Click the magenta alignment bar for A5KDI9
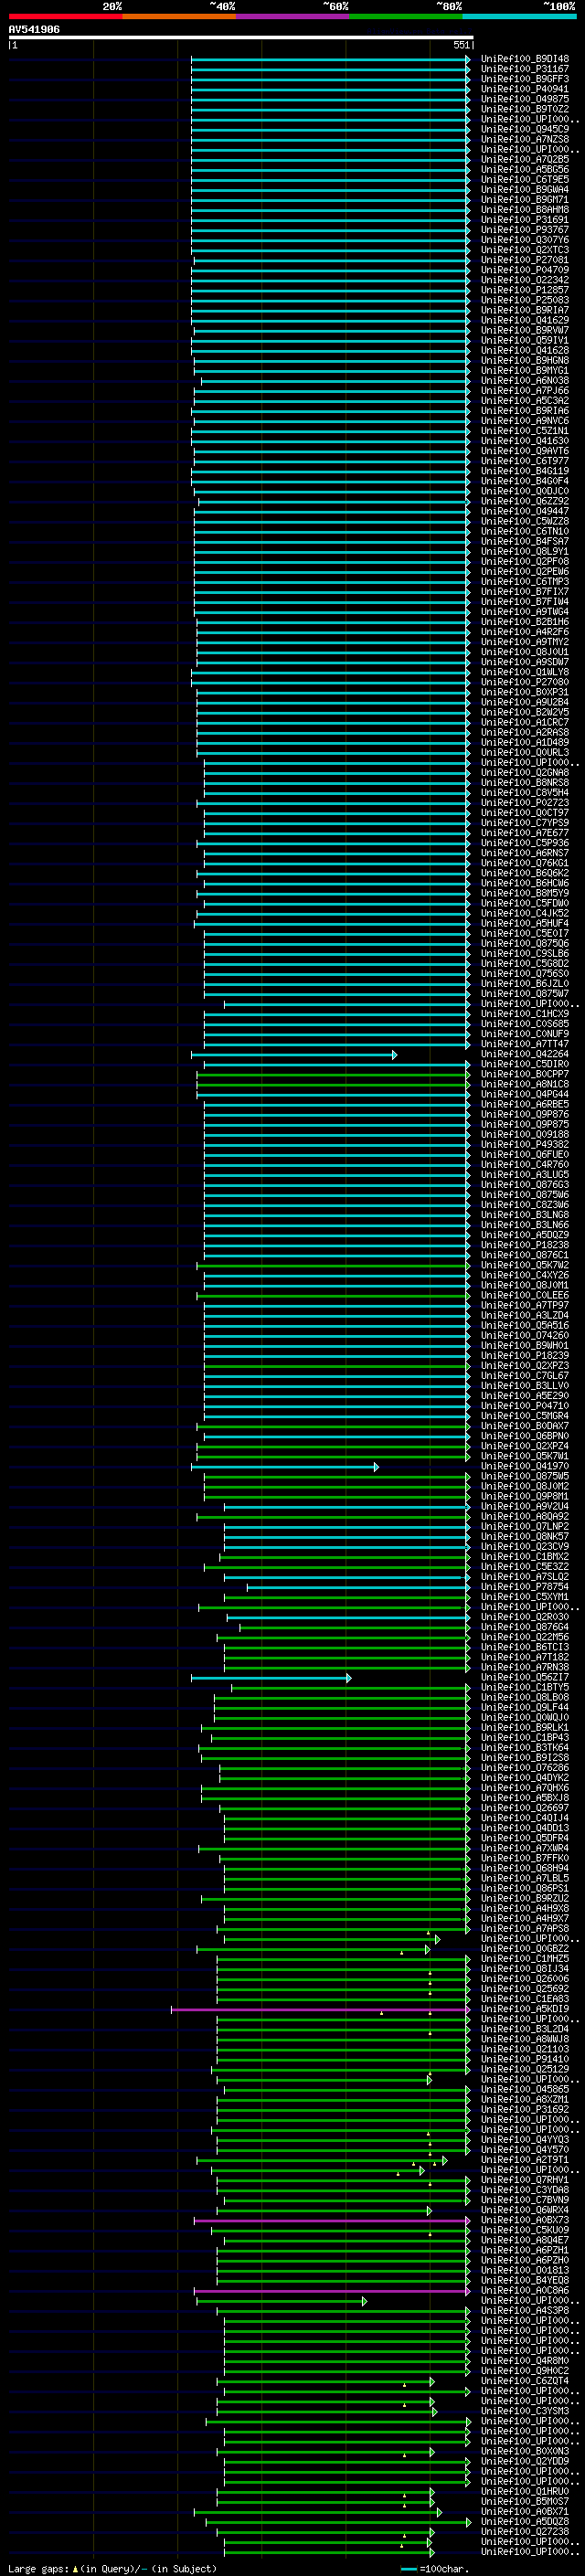This screenshot has width=585, height=2576. [320, 2010]
